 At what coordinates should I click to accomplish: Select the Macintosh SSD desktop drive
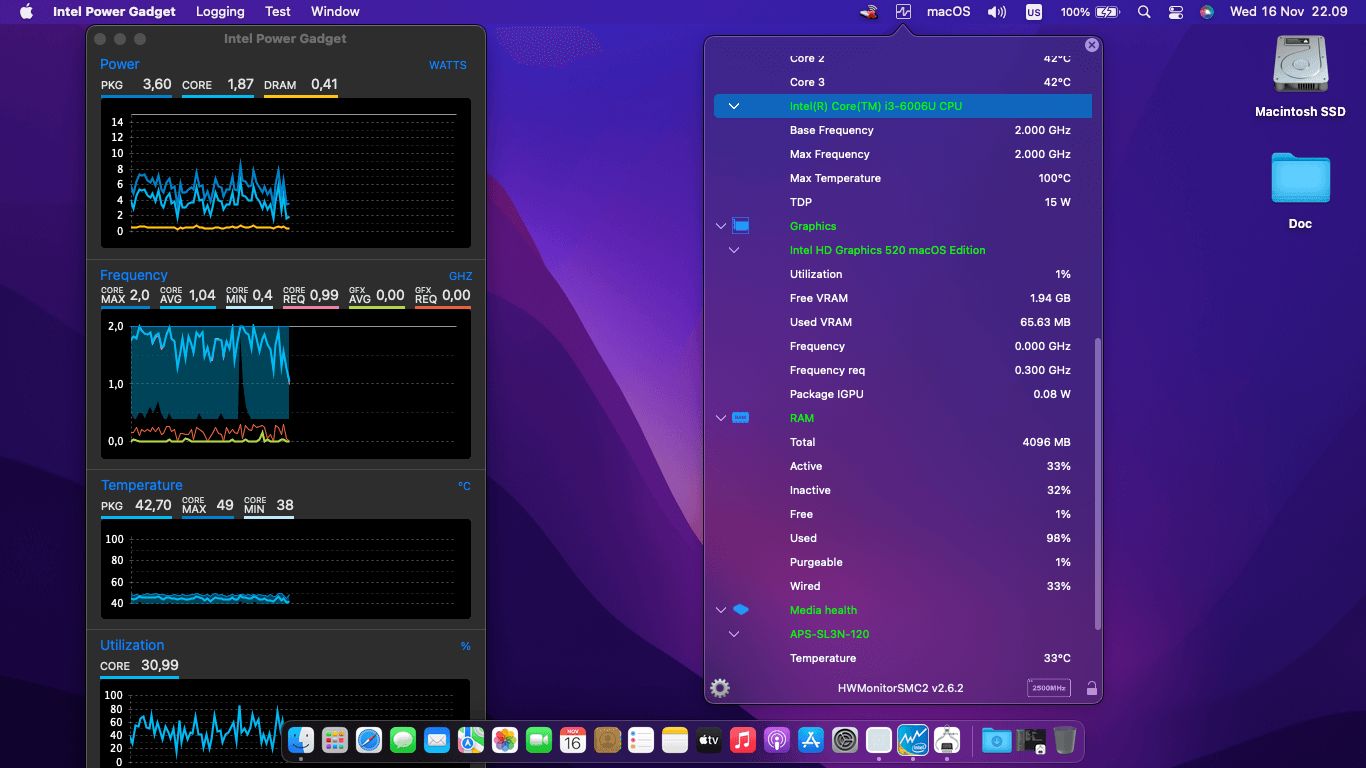click(x=1300, y=76)
